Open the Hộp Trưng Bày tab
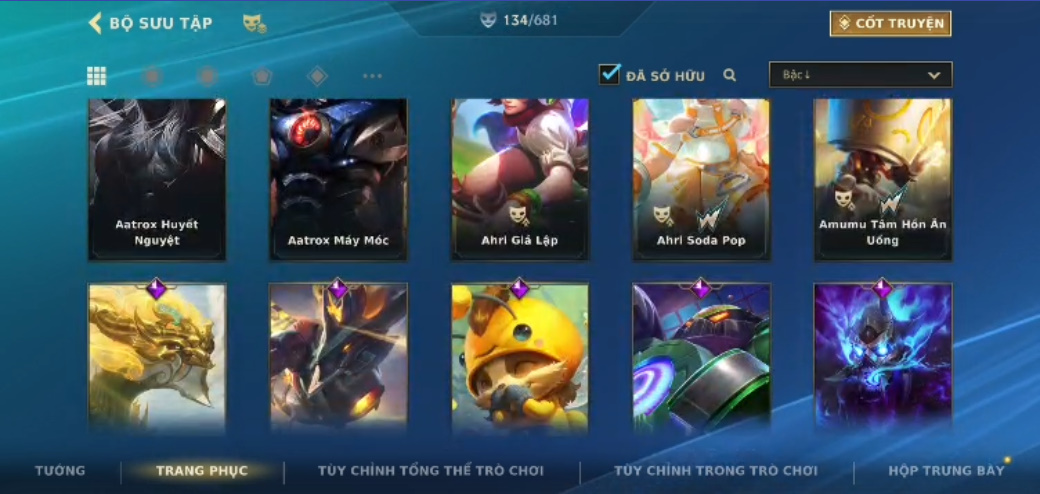The image size is (1040, 494). click(x=946, y=471)
